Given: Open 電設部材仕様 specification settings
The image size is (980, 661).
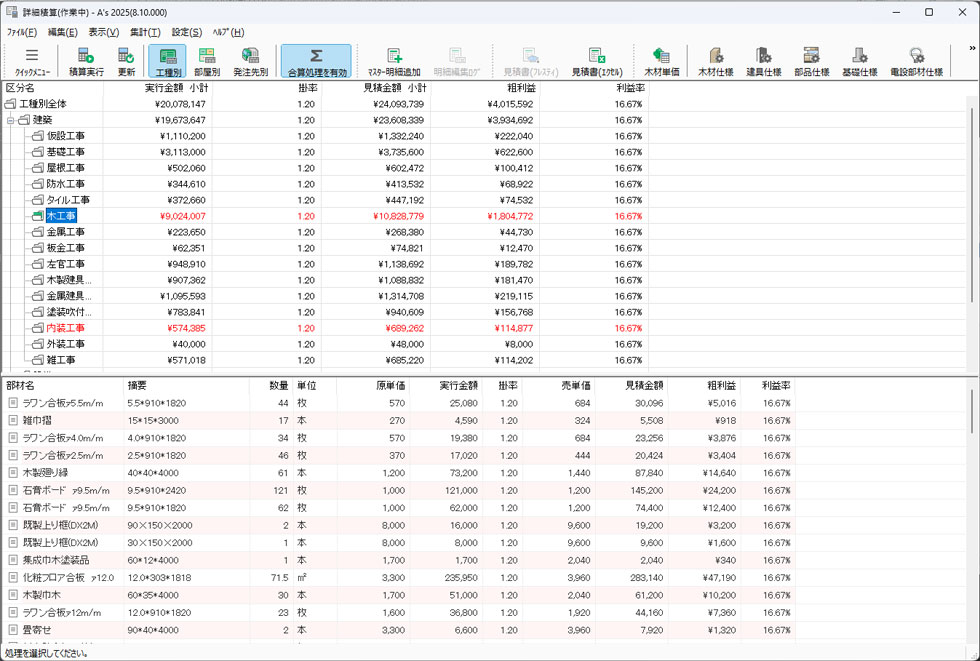Looking at the screenshot, I should 916,61.
